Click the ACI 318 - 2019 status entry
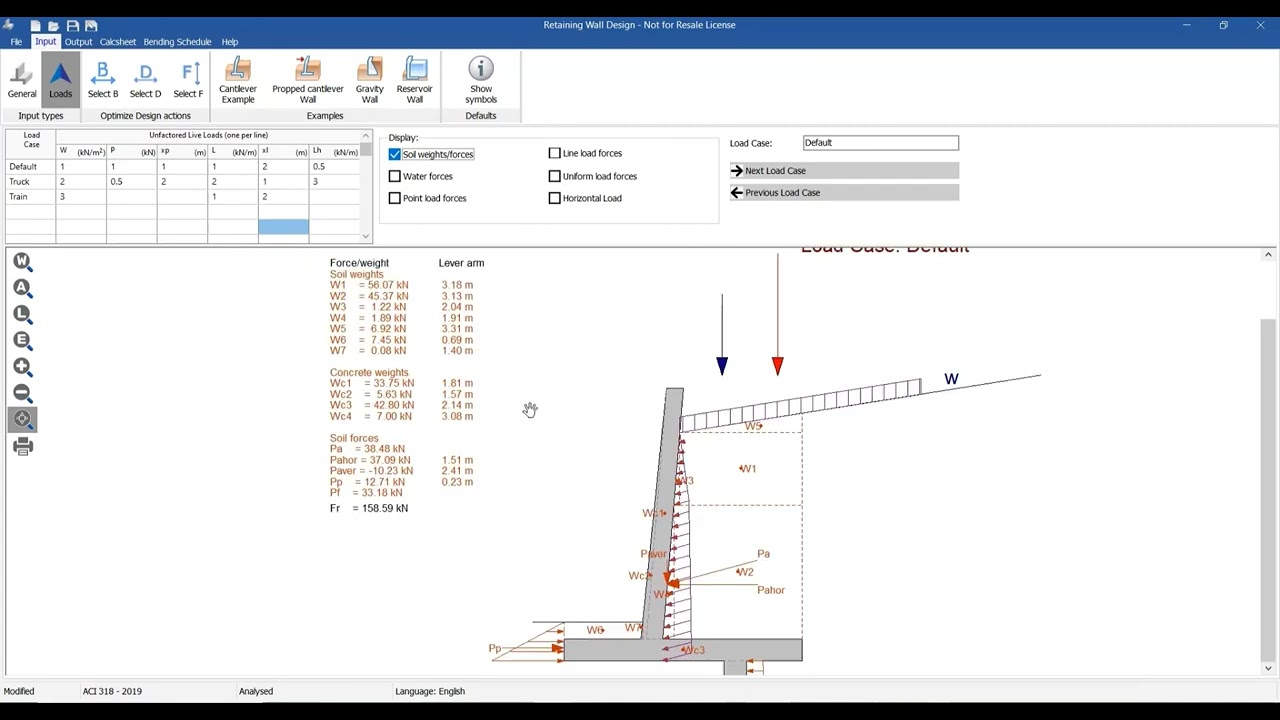1280x720 pixels. pyautogui.click(x=112, y=691)
